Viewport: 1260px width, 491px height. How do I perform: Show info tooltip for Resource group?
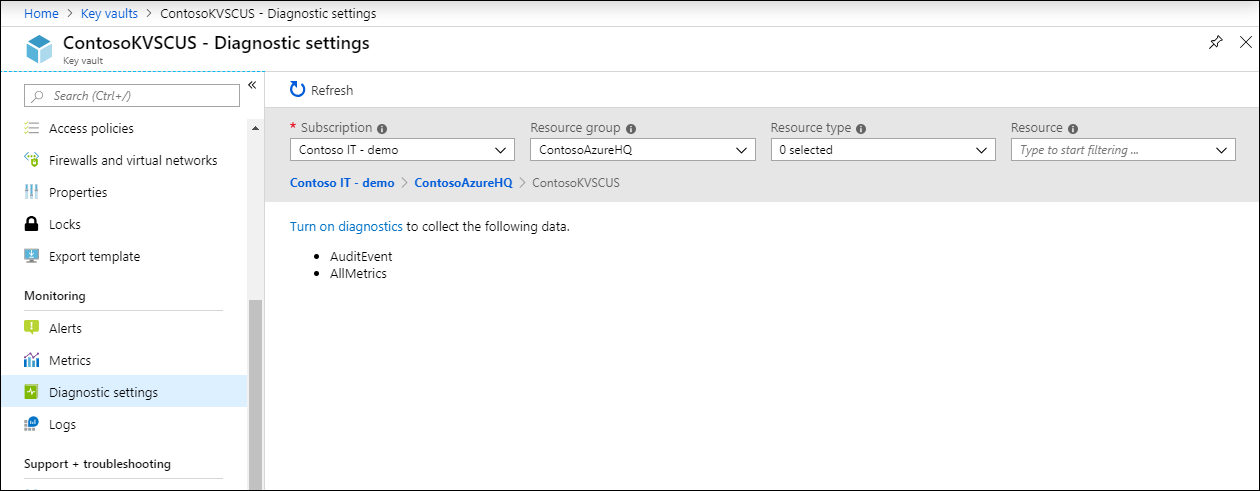pyautogui.click(x=631, y=129)
